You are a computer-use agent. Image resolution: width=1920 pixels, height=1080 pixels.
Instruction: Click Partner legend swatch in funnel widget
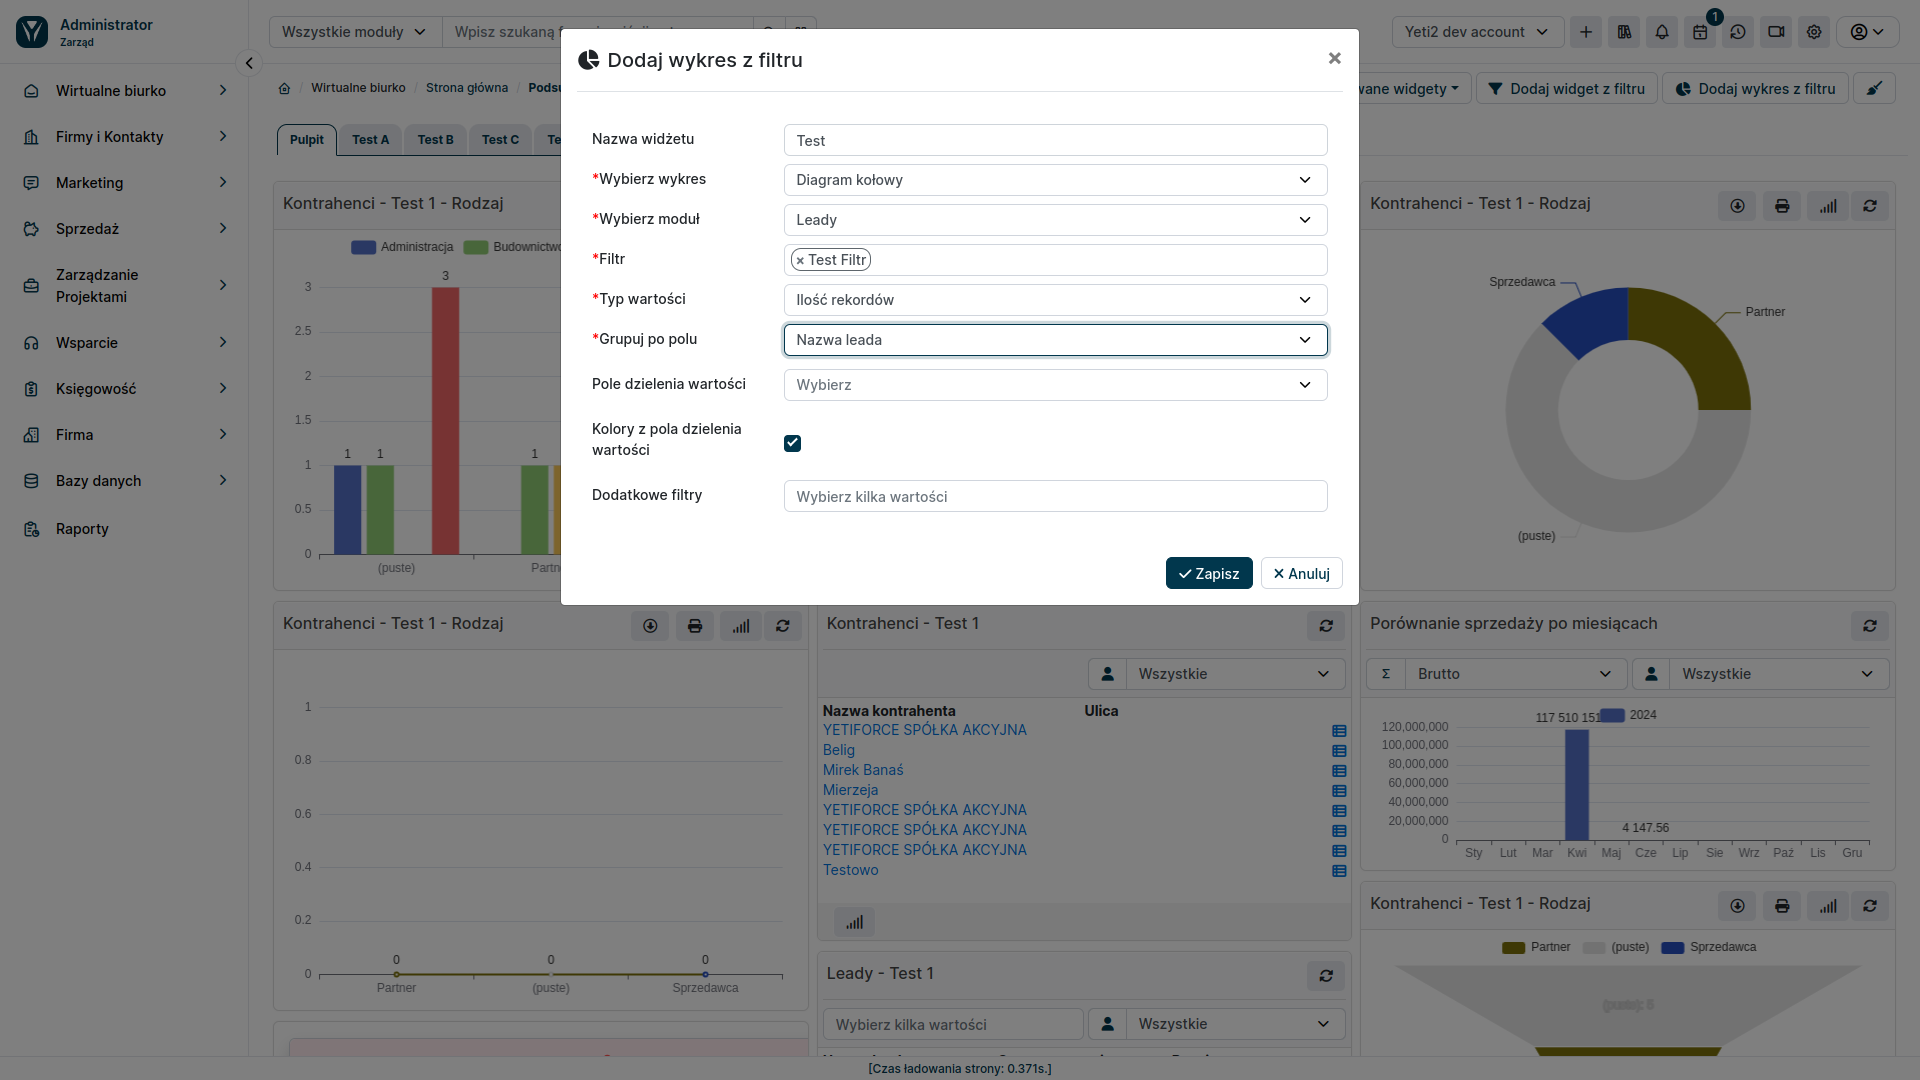pyautogui.click(x=1513, y=948)
